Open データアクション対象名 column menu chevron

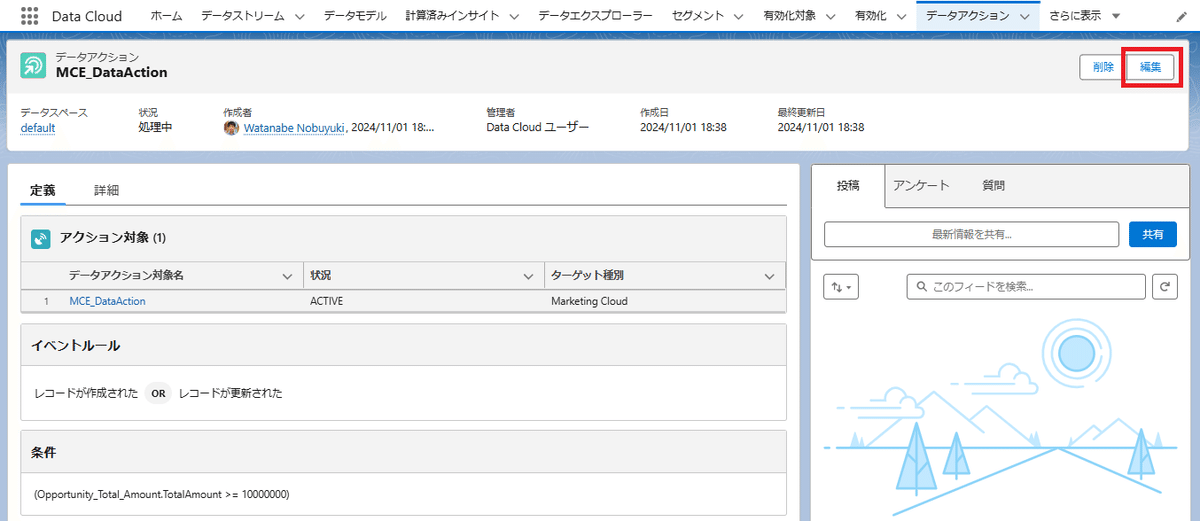pyautogui.click(x=288, y=276)
